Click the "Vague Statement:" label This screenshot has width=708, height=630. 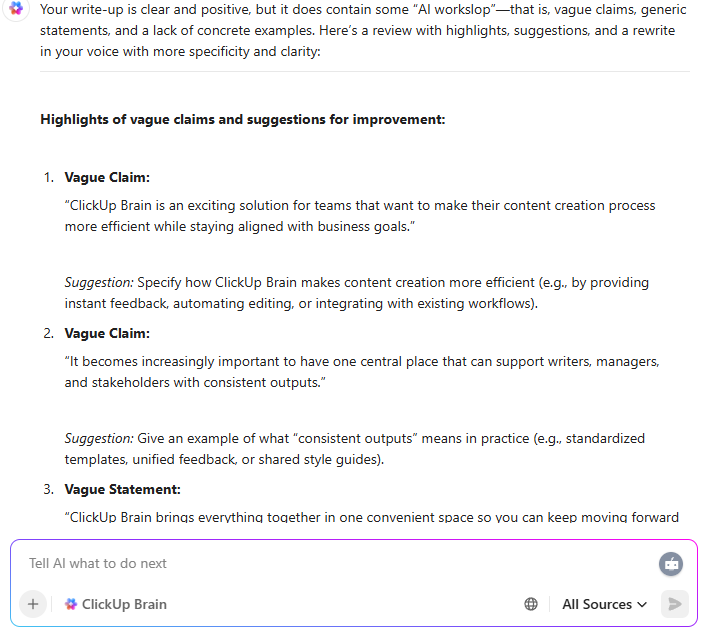pyautogui.click(x=122, y=489)
